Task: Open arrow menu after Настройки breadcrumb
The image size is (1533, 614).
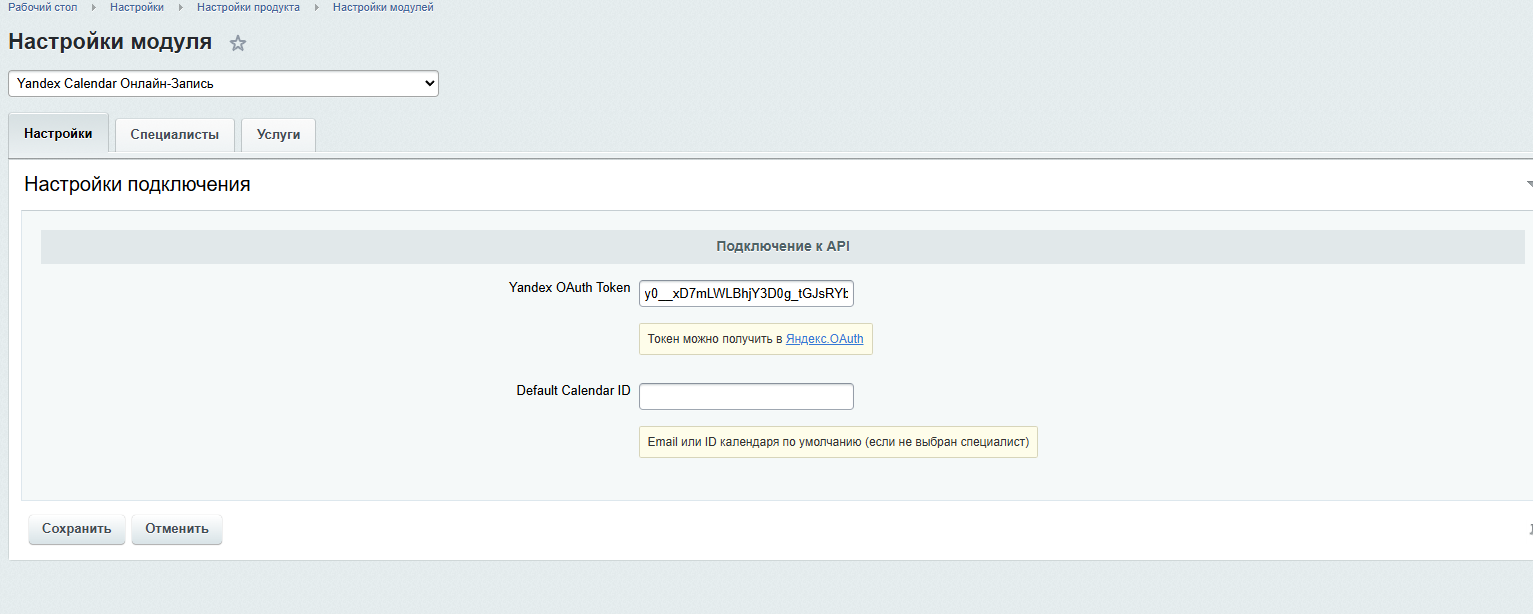Action: [x=181, y=7]
